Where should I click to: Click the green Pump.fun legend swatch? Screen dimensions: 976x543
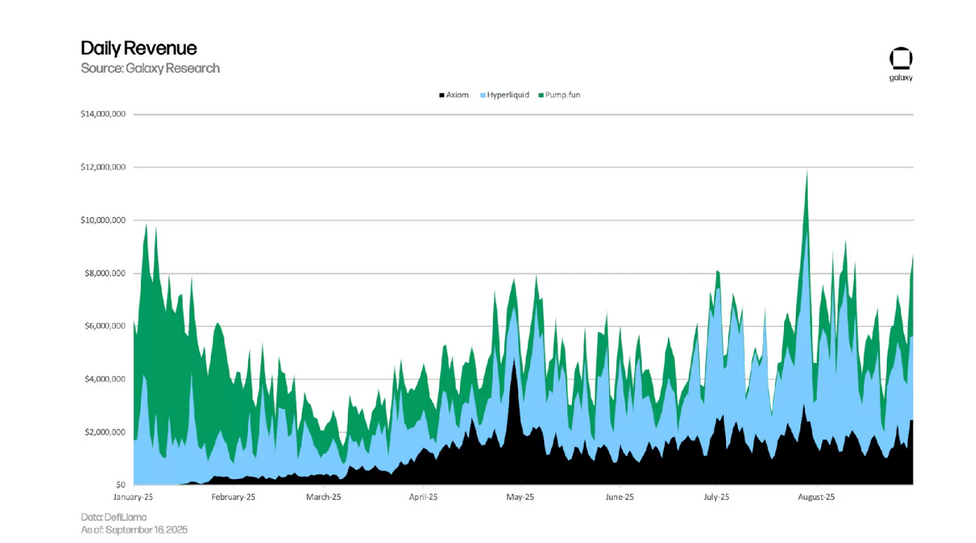tap(540, 95)
